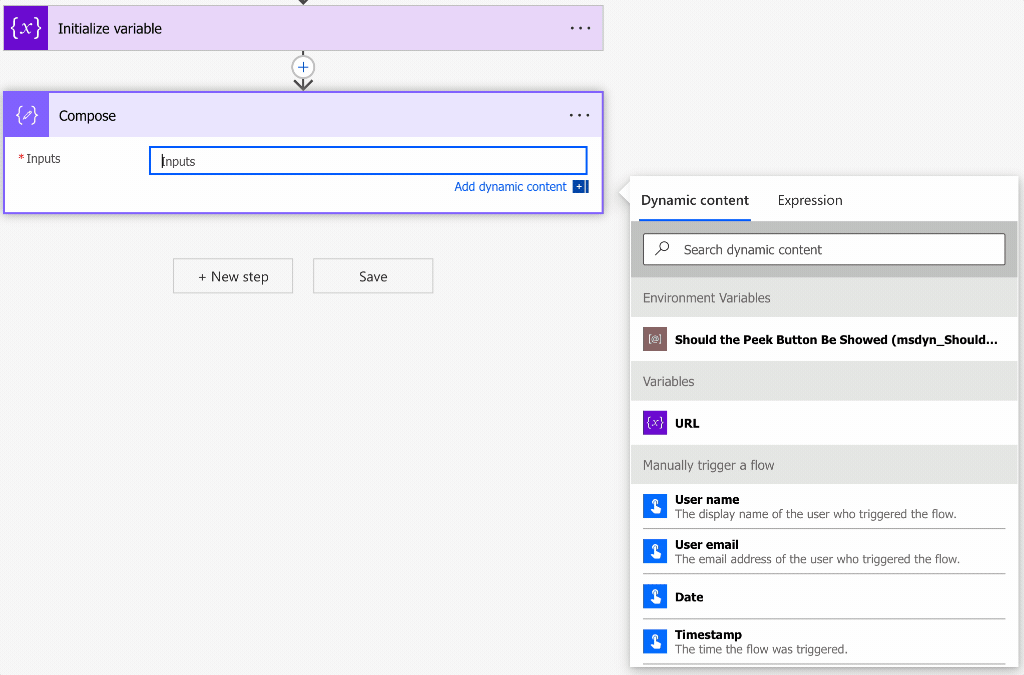This screenshot has width=1024, height=675.
Task: Click the environment variable icon for Peek Button
Action: tap(655, 339)
